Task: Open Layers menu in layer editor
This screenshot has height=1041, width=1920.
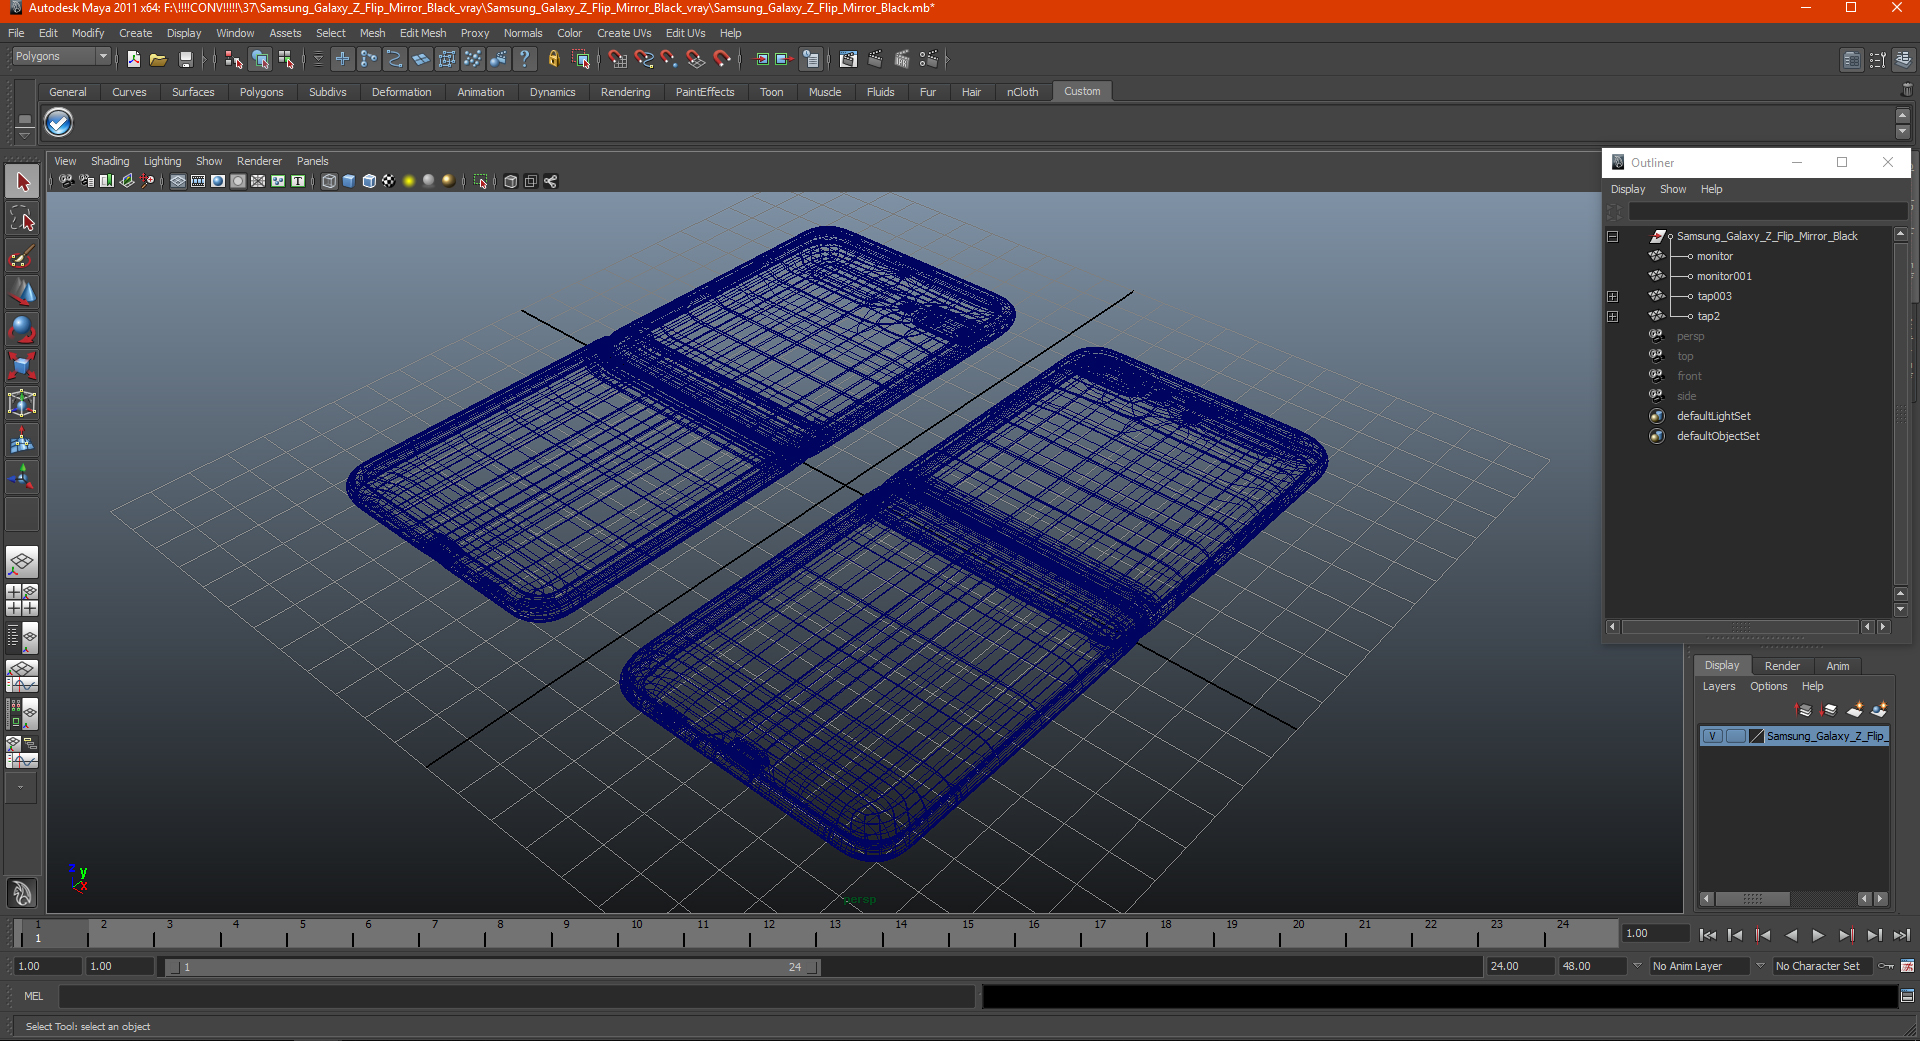Action: point(1719,687)
